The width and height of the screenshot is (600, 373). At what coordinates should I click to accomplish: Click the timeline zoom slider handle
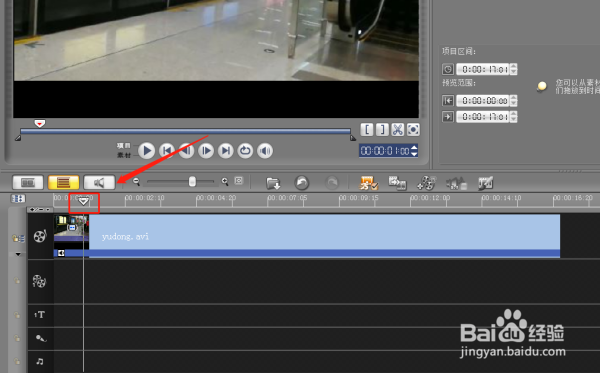(192, 181)
